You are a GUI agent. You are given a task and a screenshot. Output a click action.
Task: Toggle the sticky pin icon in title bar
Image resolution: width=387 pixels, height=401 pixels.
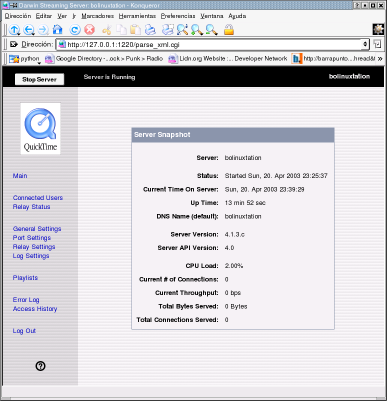click(14, 5)
